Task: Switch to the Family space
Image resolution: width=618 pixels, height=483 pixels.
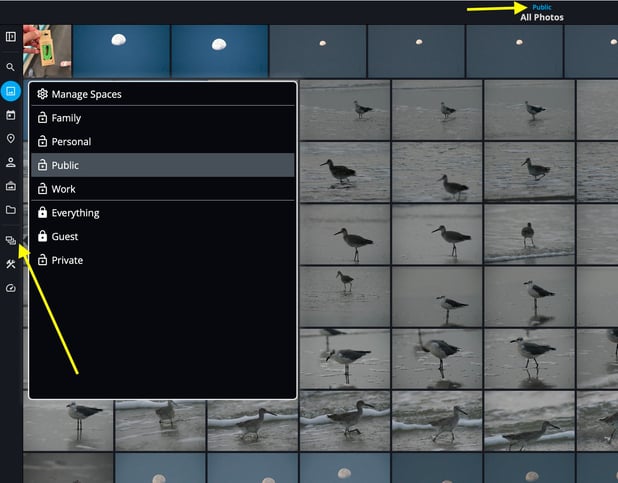Action: pos(66,118)
